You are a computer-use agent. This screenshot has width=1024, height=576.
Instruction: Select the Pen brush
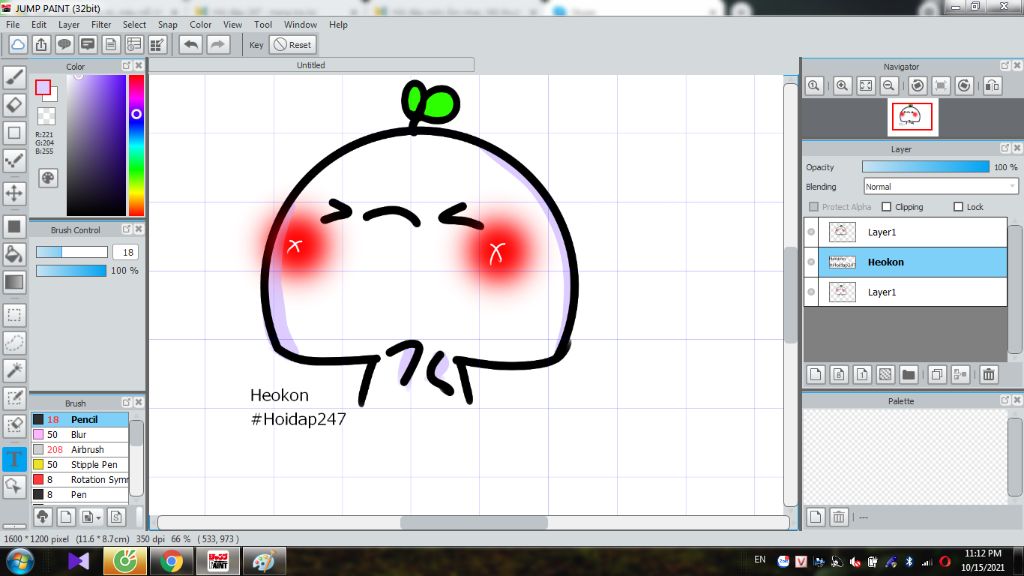(80, 494)
